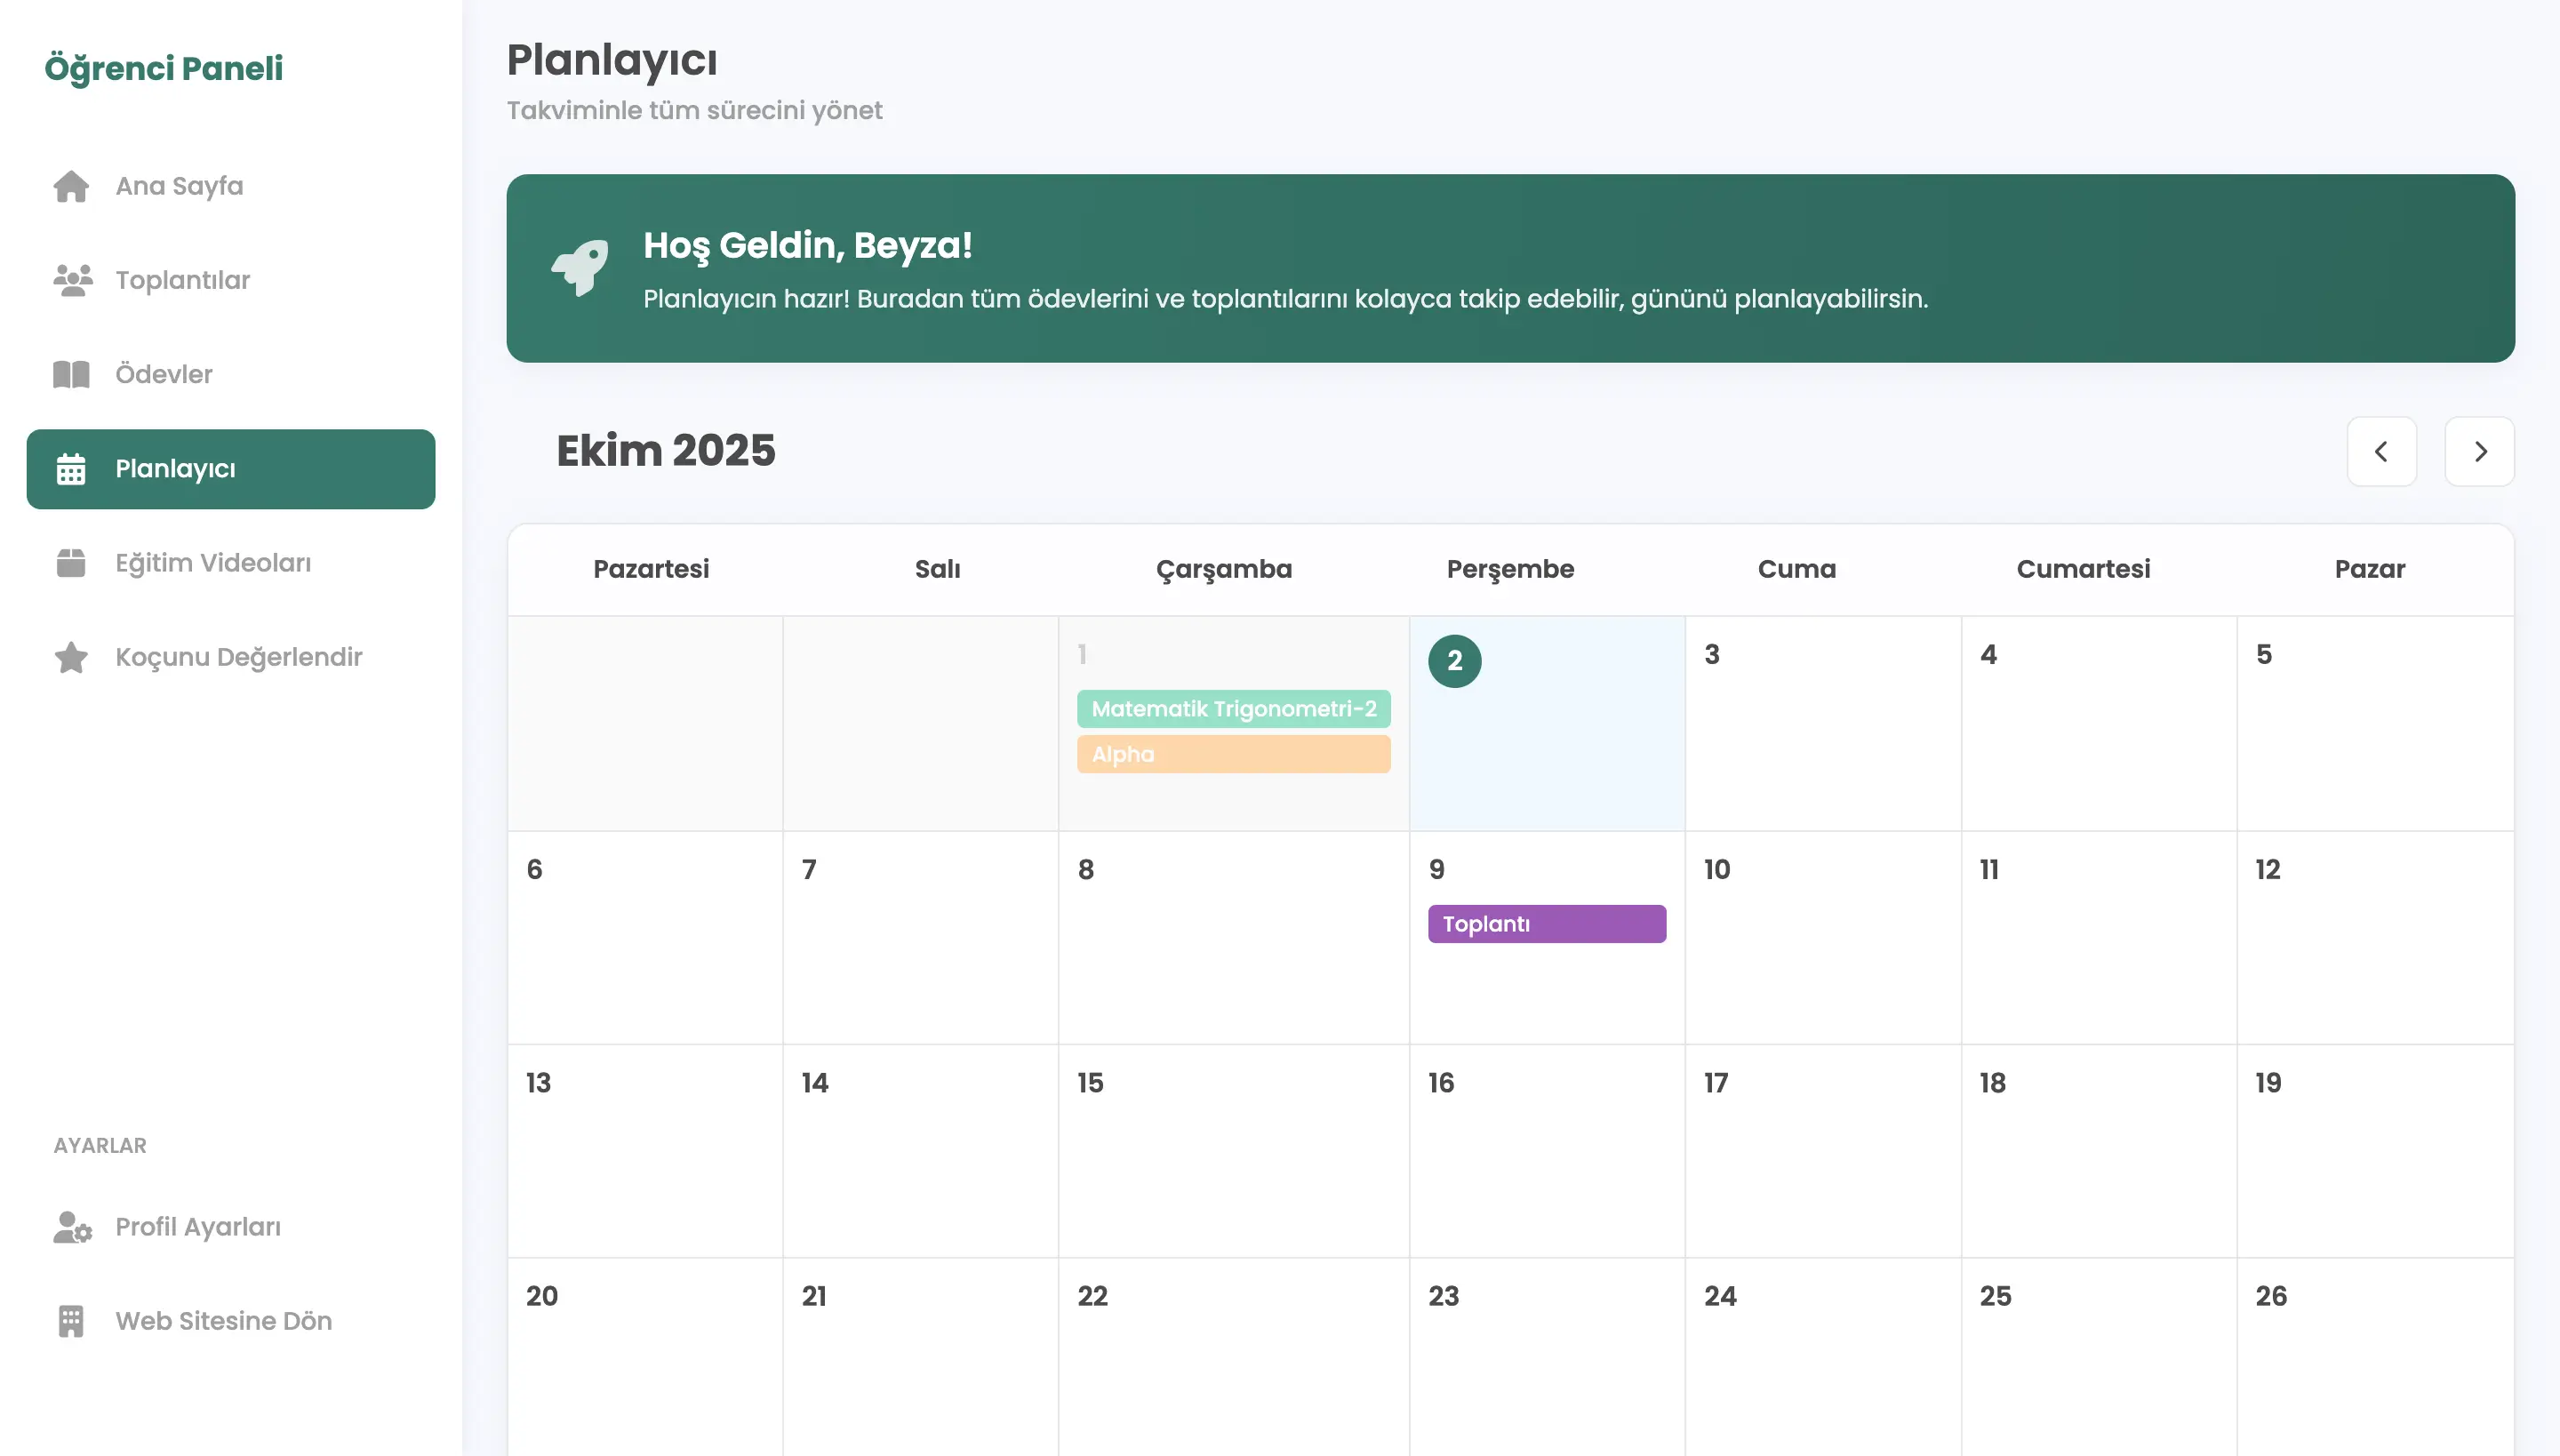Click the rocket icon in the welcome banner
Screen dimensions: 2560x1456
point(580,267)
